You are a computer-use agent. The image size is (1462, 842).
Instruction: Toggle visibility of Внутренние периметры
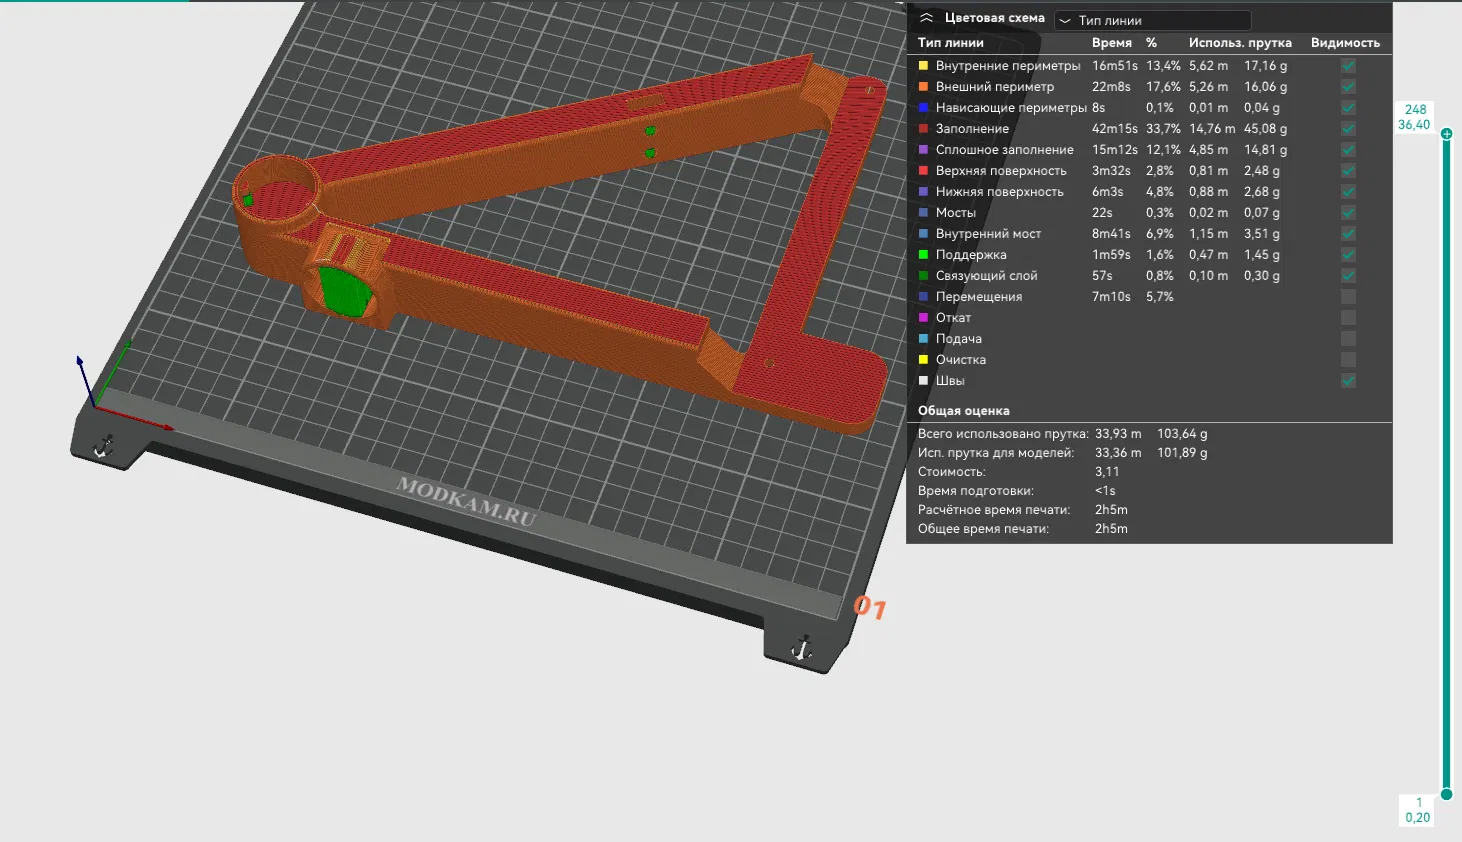point(1349,66)
